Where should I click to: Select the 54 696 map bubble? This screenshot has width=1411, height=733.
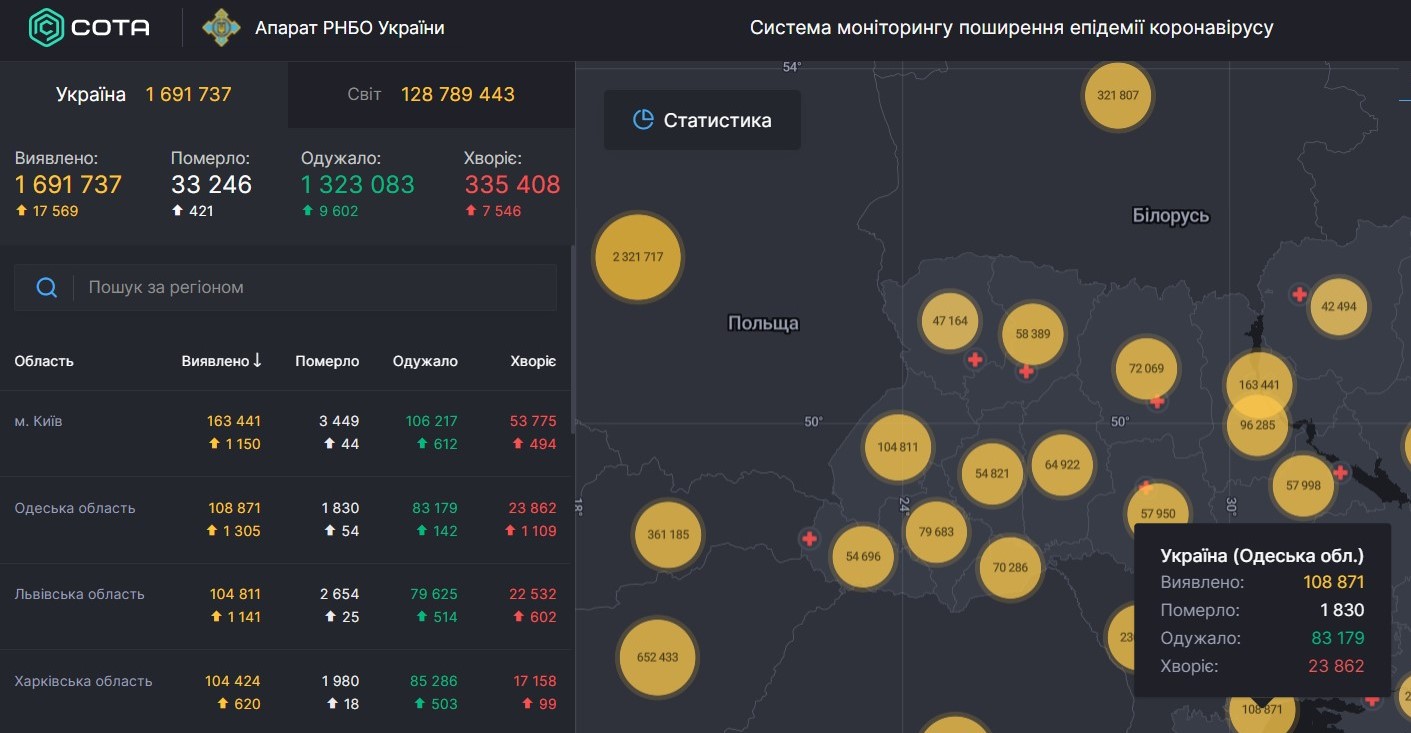click(863, 556)
